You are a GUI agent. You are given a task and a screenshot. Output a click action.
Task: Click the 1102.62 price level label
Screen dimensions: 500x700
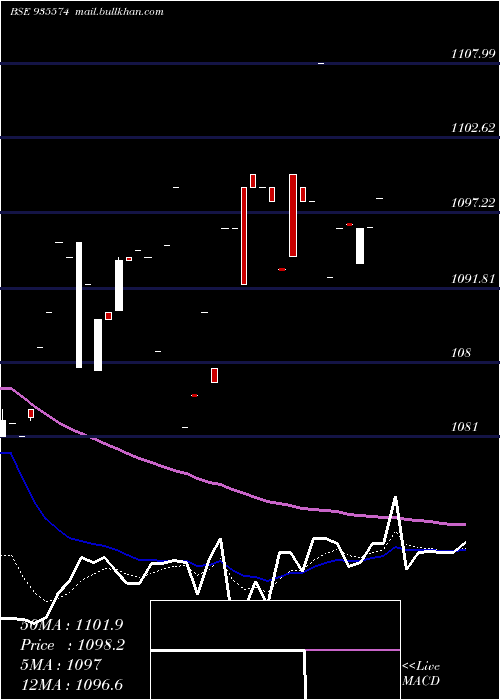473,128
